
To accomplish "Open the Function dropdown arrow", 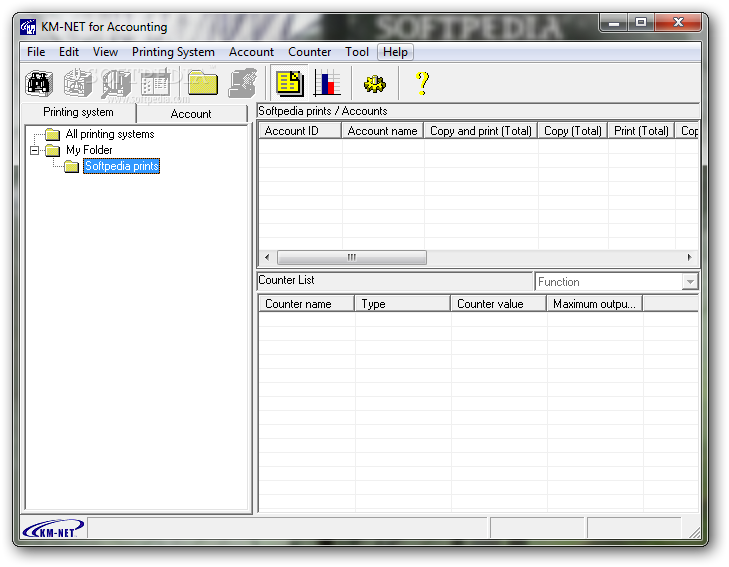I will point(690,282).
